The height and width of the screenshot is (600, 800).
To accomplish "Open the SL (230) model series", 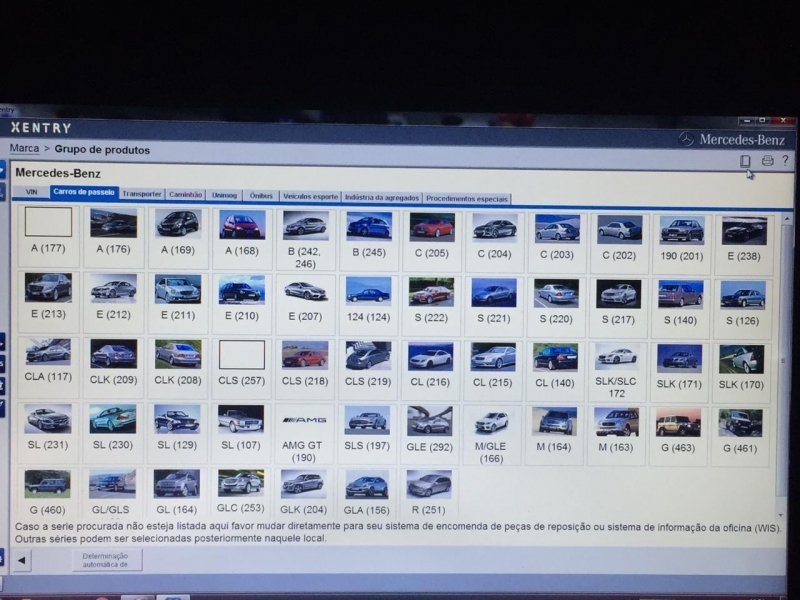I will [x=113, y=432].
